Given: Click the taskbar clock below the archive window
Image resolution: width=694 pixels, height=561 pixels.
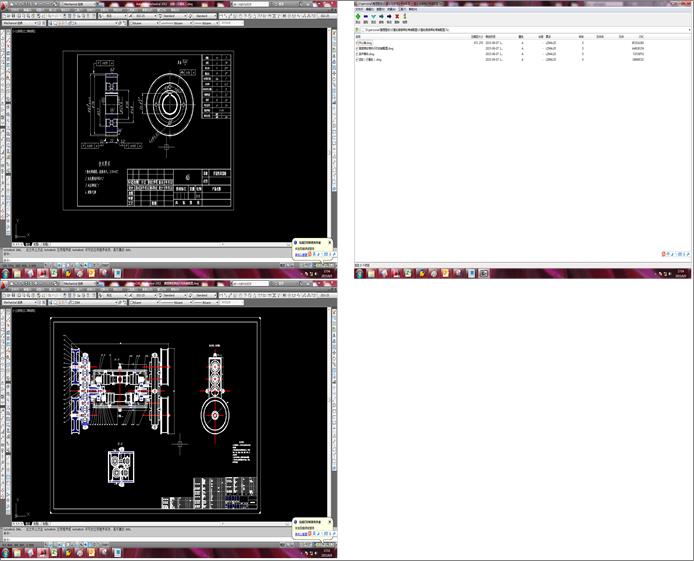Looking at the screenshot, I should coord(681,274).
